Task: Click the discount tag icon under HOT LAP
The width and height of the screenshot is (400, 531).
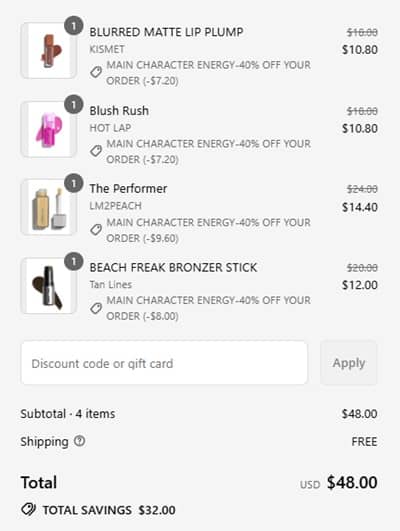Action: [96, 151]
